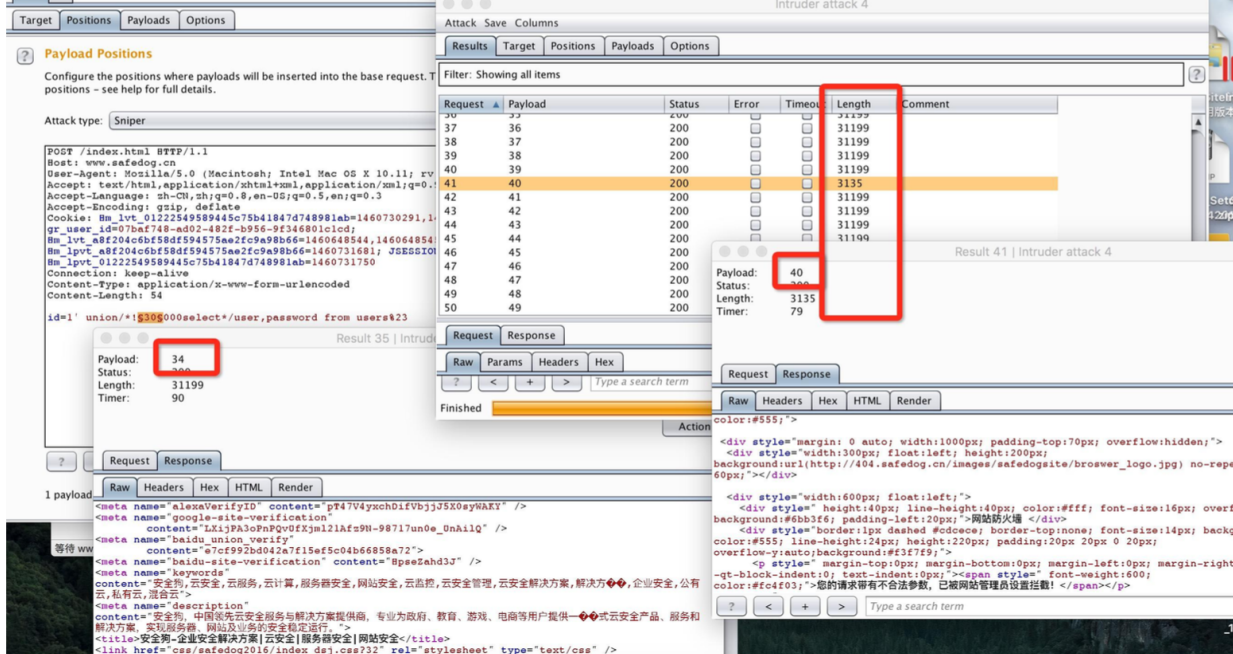Viewport: 1233px width, 654px height.
Task: Tick the Error checkbox for request 39
Action: (755, 156)
